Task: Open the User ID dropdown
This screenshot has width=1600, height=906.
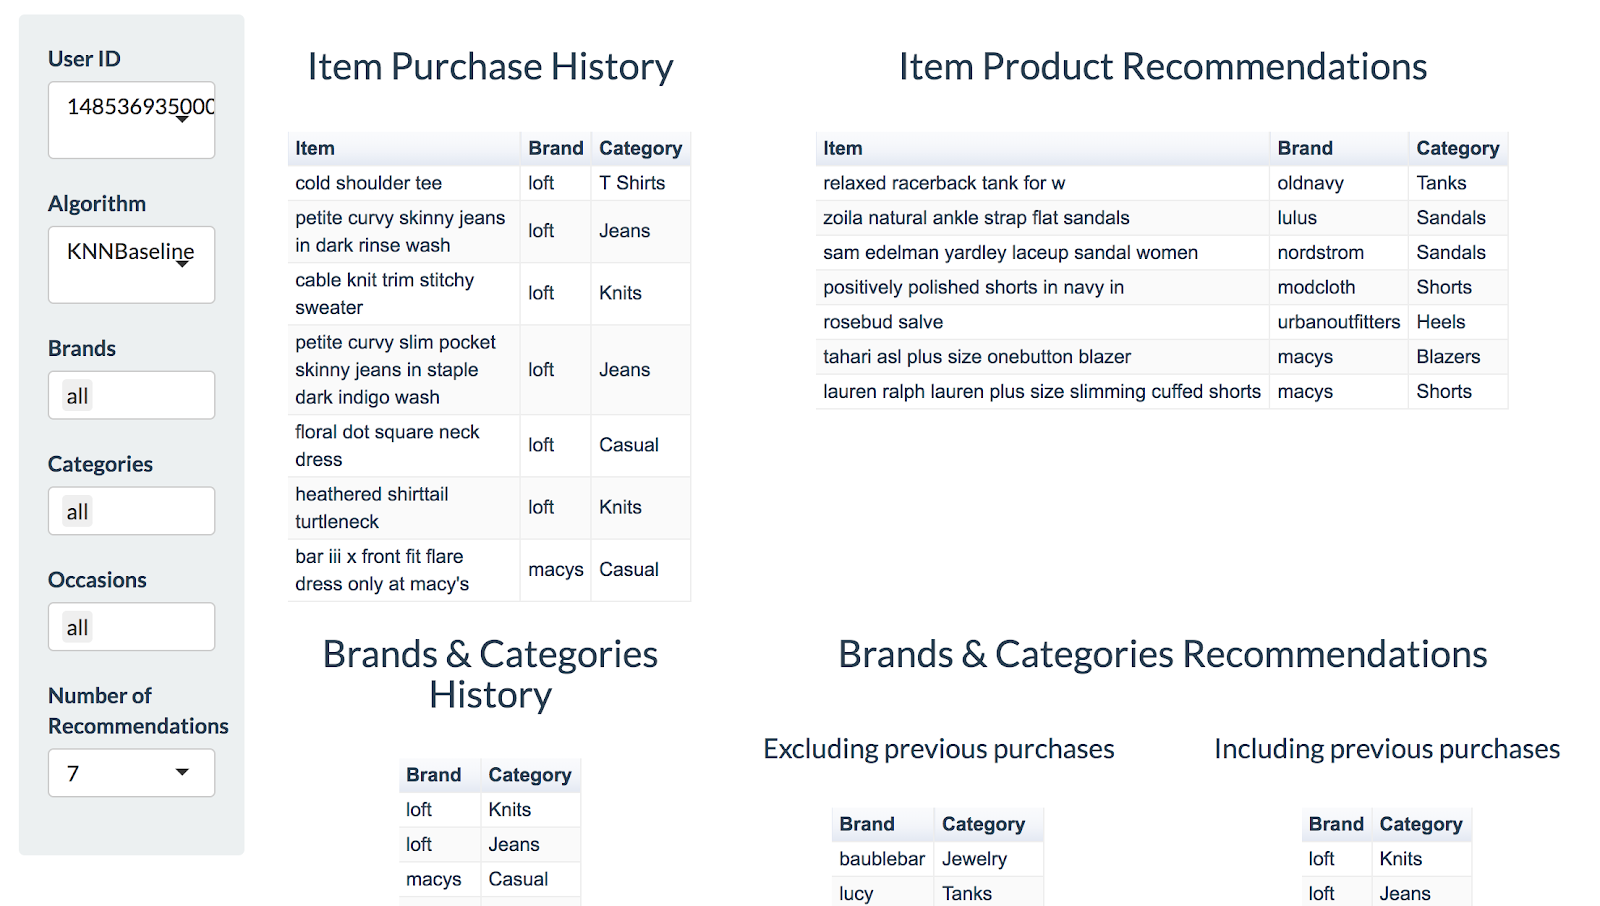Action: point(131,120)
